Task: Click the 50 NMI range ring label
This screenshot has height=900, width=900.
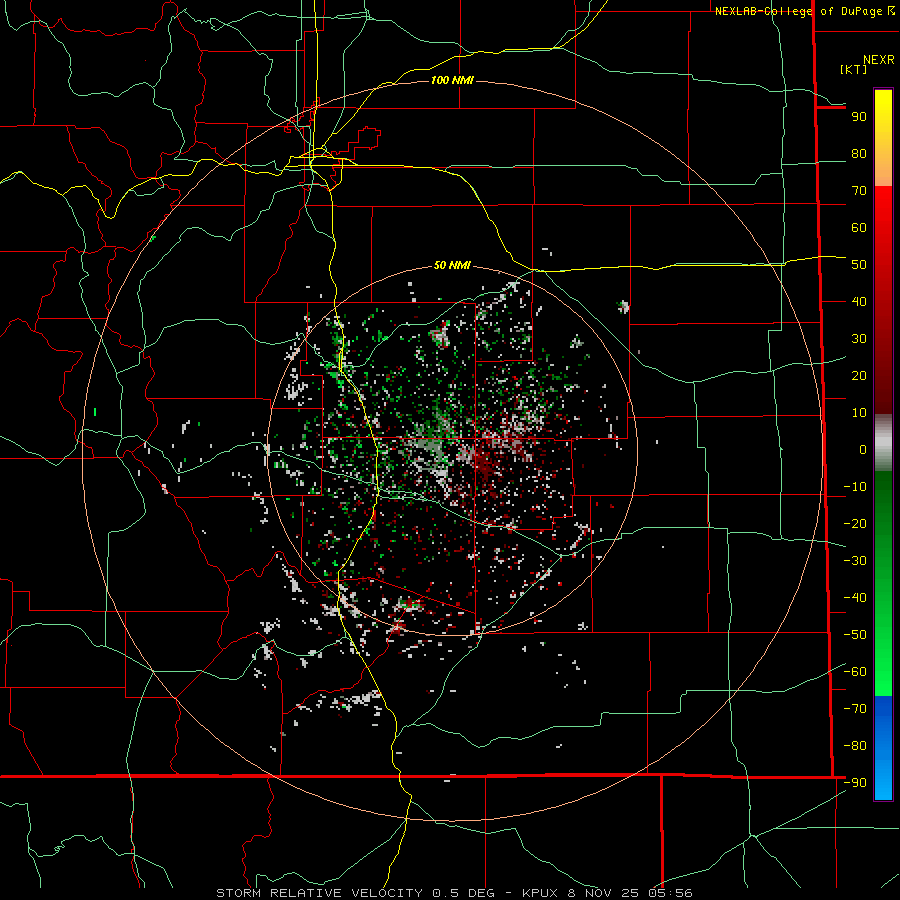Action: (452, 265)
